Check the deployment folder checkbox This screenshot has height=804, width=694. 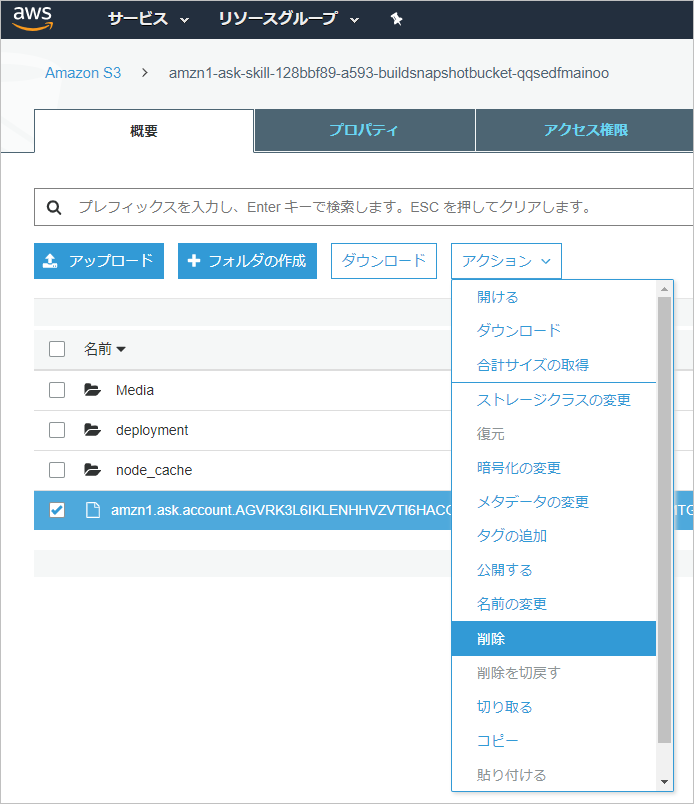57,430
